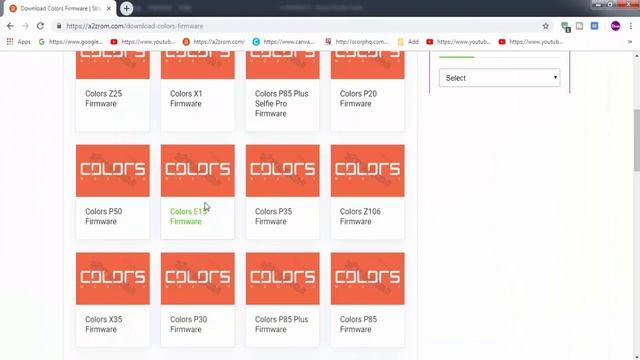Click the browser forward arrow
Image resolution: width=640 pixels, height=360 pixels.
click(x=25, y=26)
